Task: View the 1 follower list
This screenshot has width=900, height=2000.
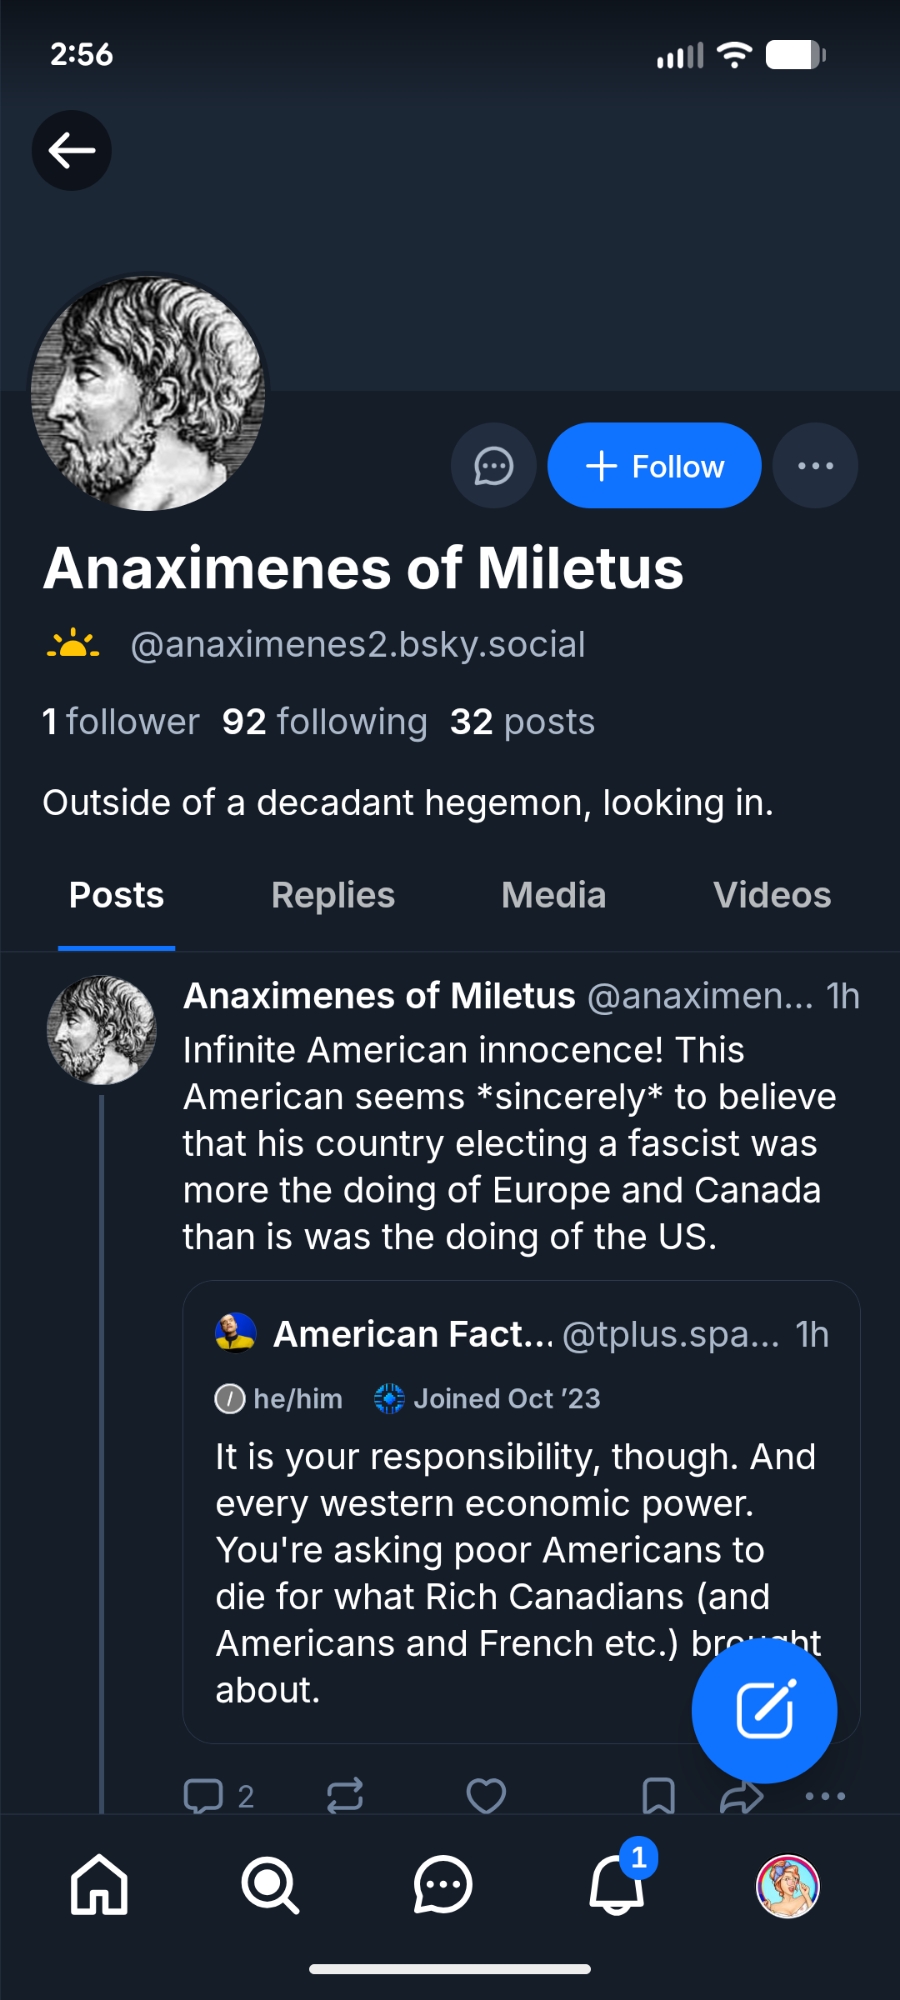Action: 121,722
